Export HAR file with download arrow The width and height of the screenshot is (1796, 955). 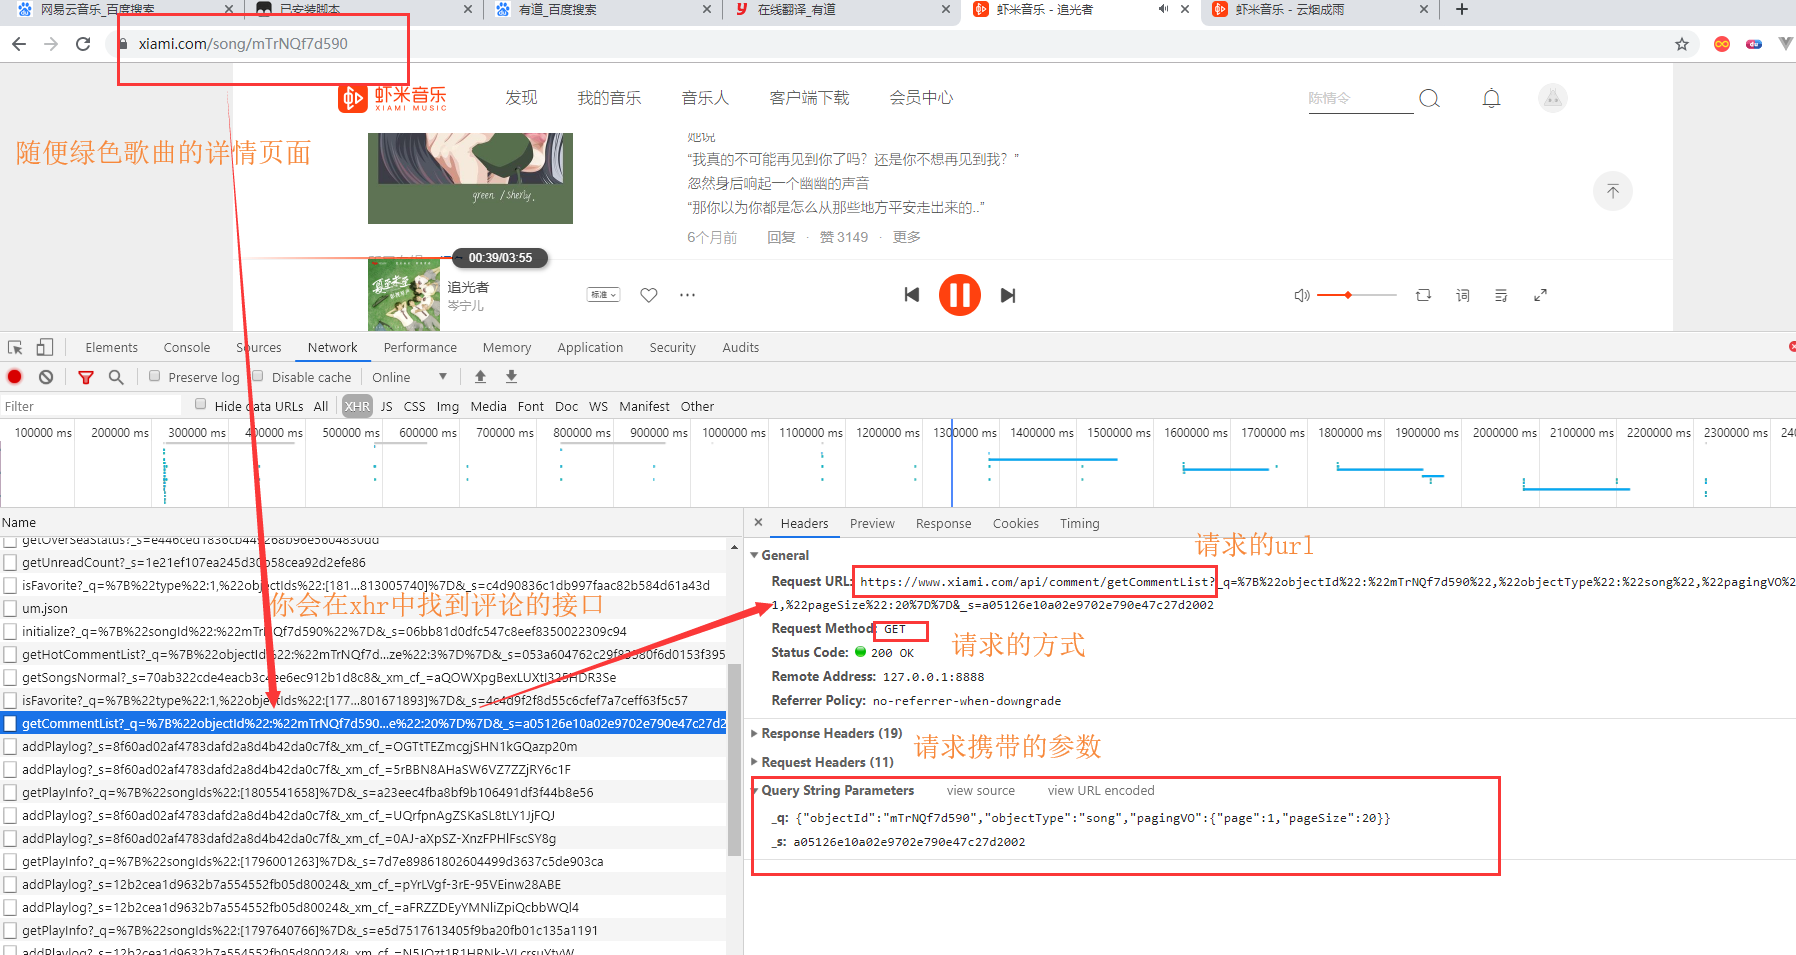click(x=511, y=376)
